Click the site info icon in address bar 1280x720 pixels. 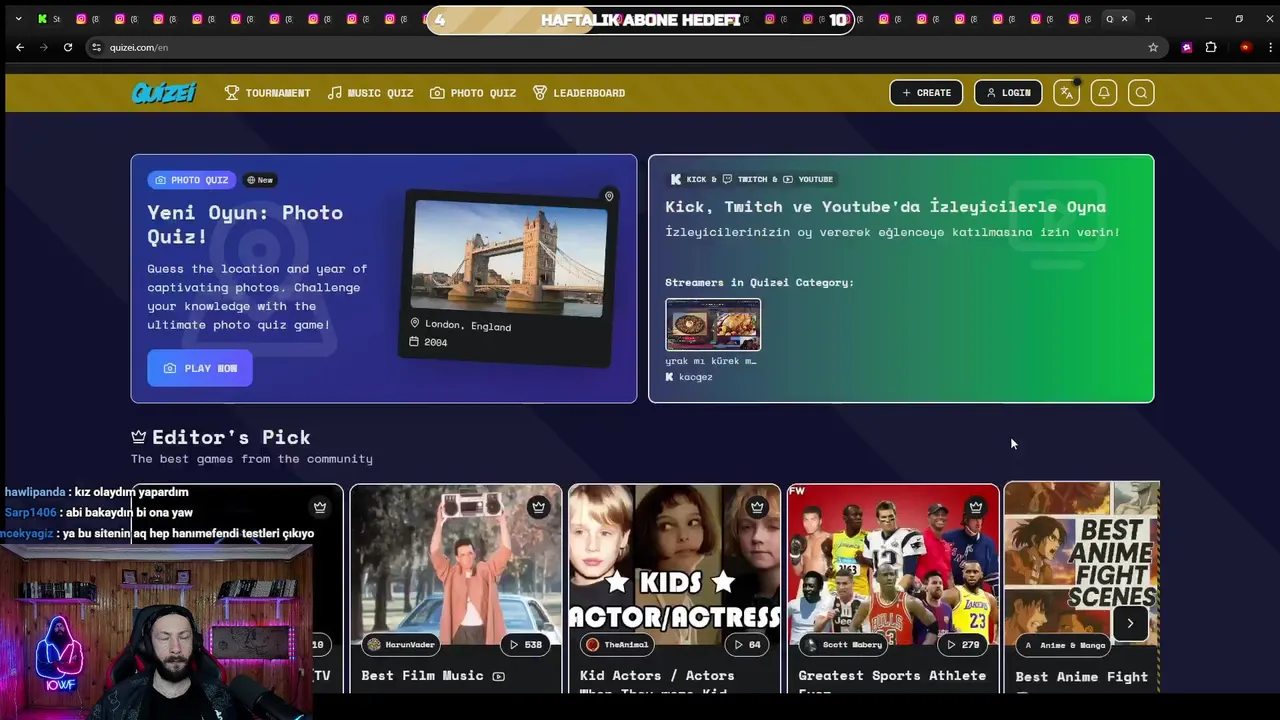coord(97,47)
